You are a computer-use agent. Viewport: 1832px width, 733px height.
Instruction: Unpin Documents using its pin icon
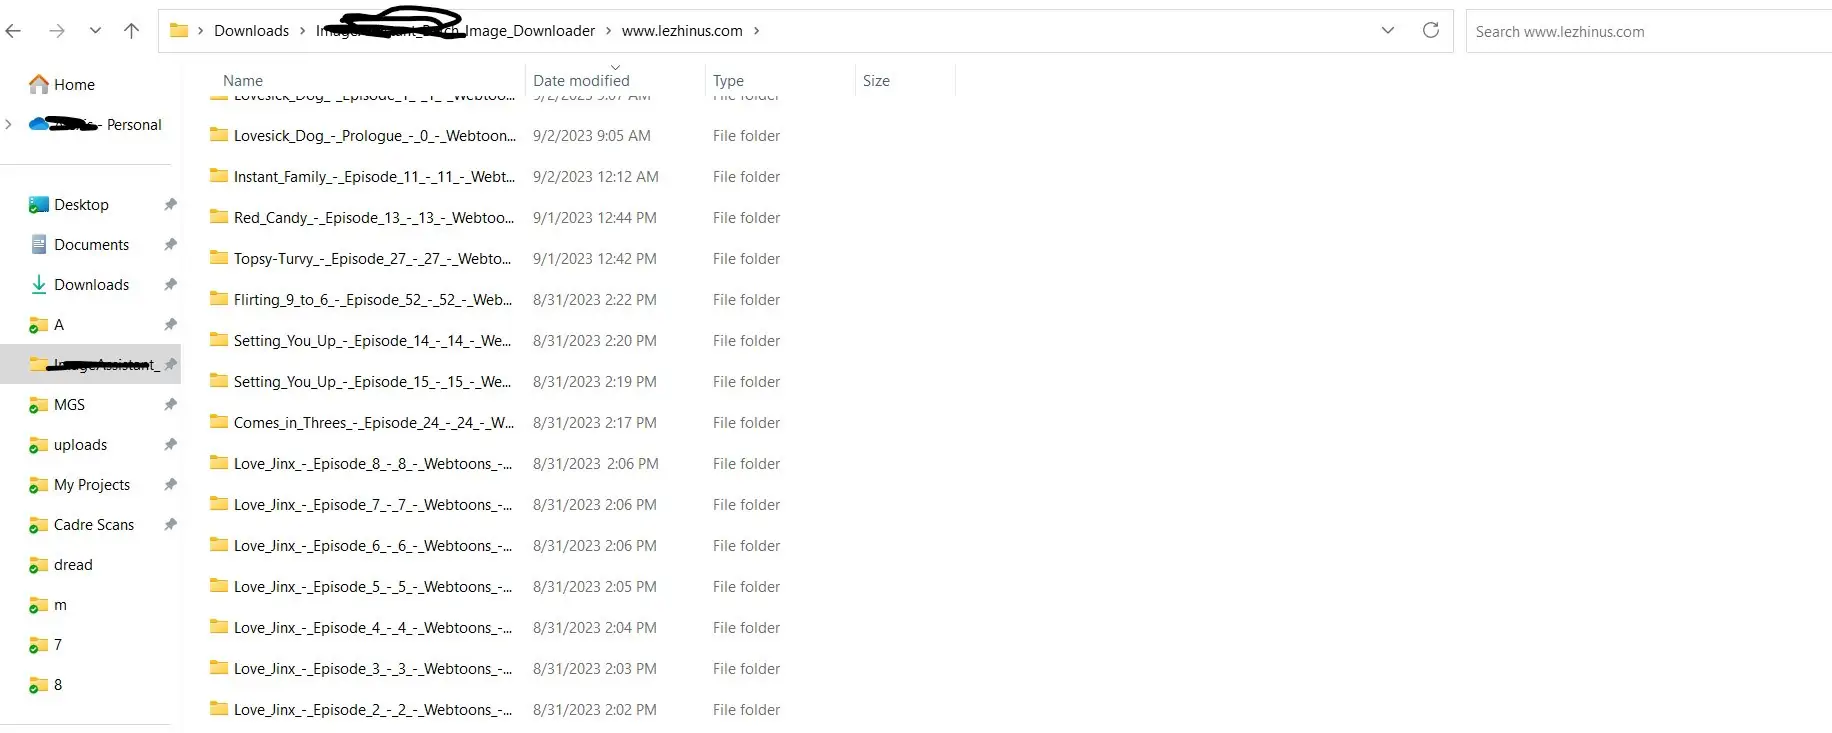[x=170, y=245]
